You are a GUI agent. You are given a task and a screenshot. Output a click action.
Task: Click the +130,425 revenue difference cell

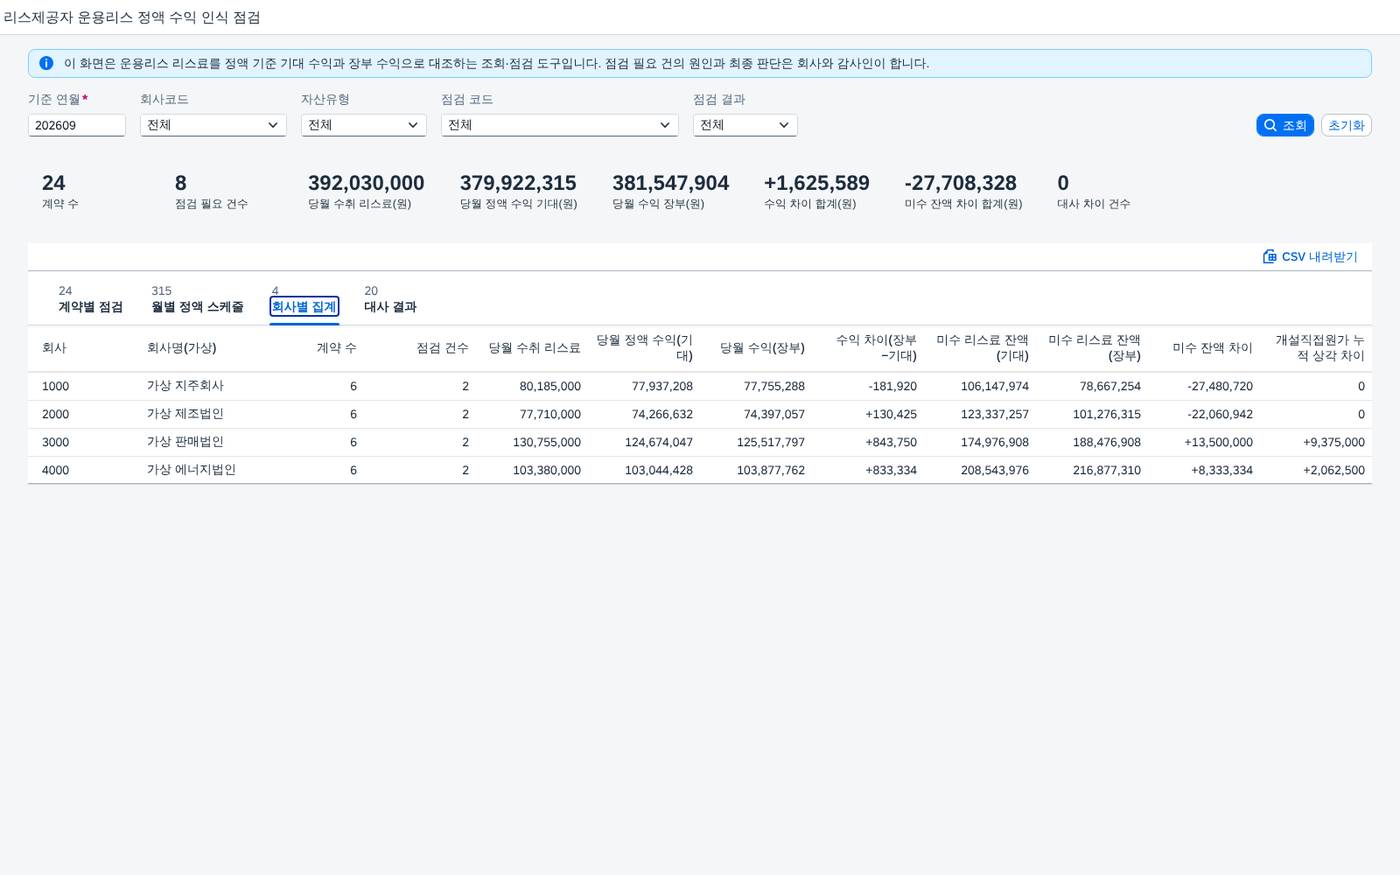click(x=891, y=414)
